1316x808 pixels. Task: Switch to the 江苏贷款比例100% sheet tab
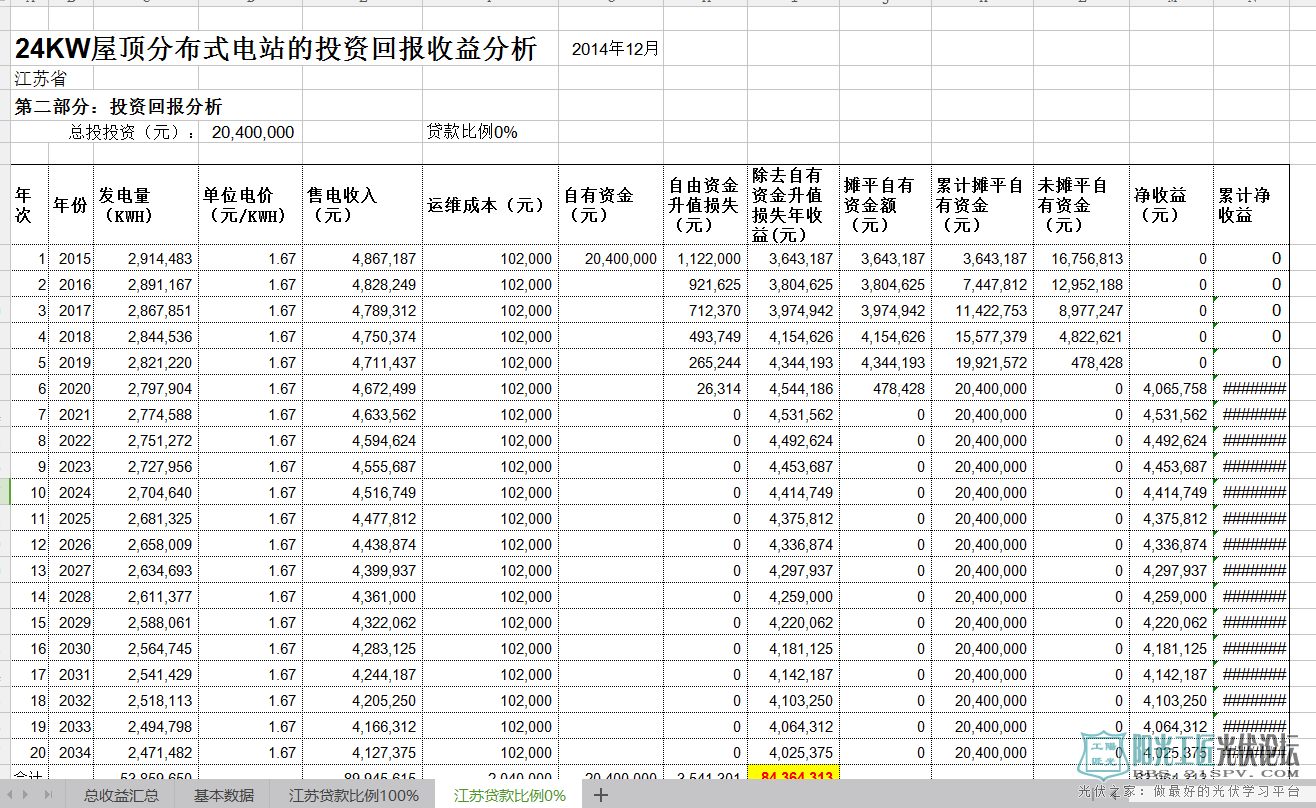pyautogui.click(x=354, y=796)
